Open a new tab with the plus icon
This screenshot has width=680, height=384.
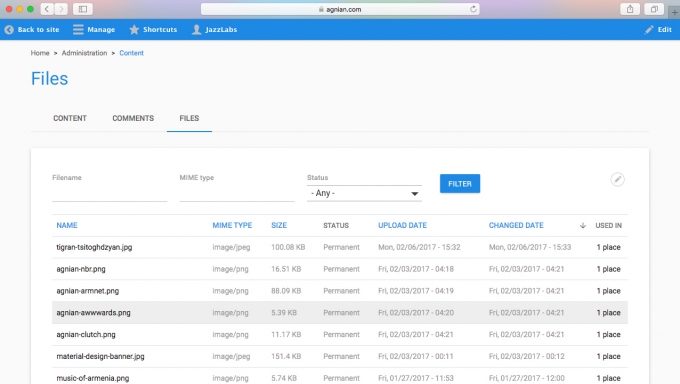pos(674,12)
